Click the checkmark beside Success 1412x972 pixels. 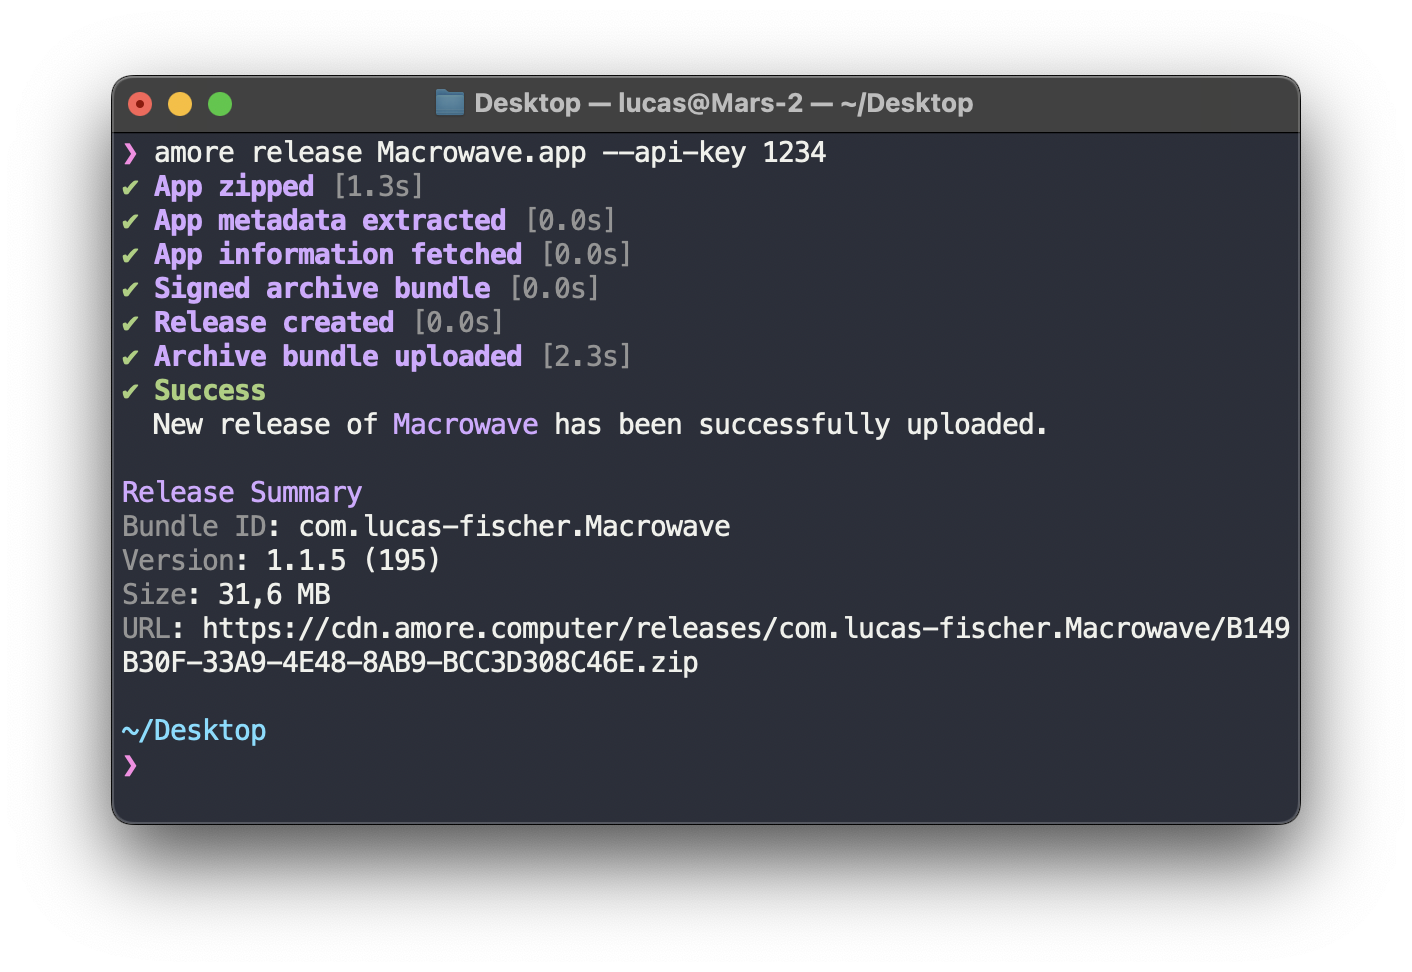[131, 390]
